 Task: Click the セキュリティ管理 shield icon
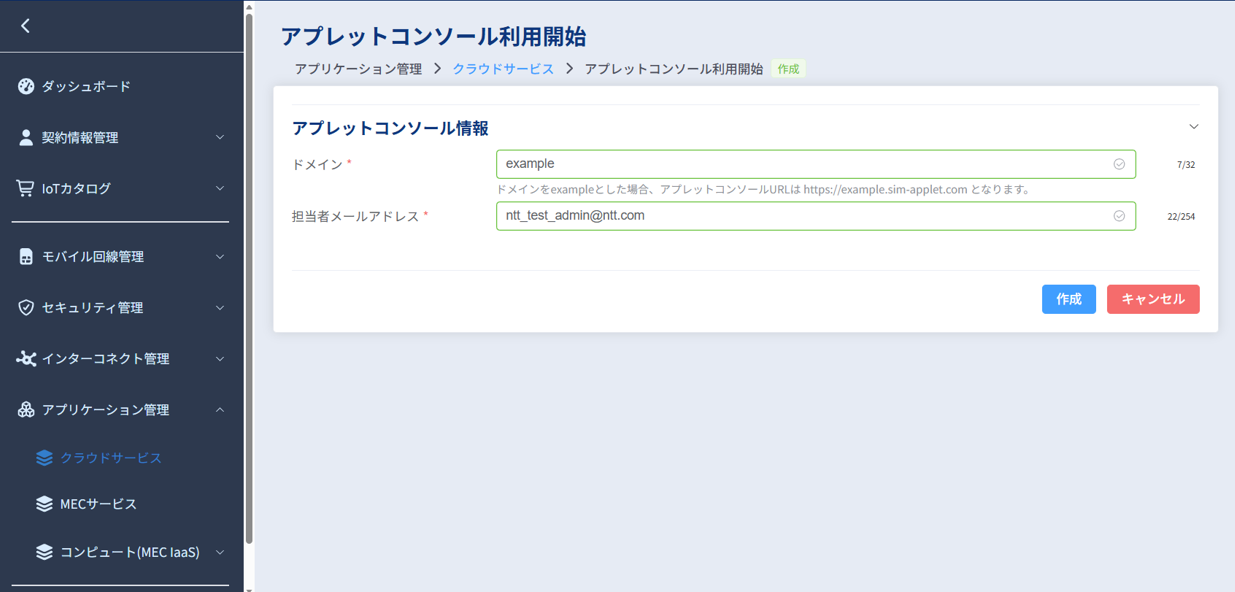point(26,308)
